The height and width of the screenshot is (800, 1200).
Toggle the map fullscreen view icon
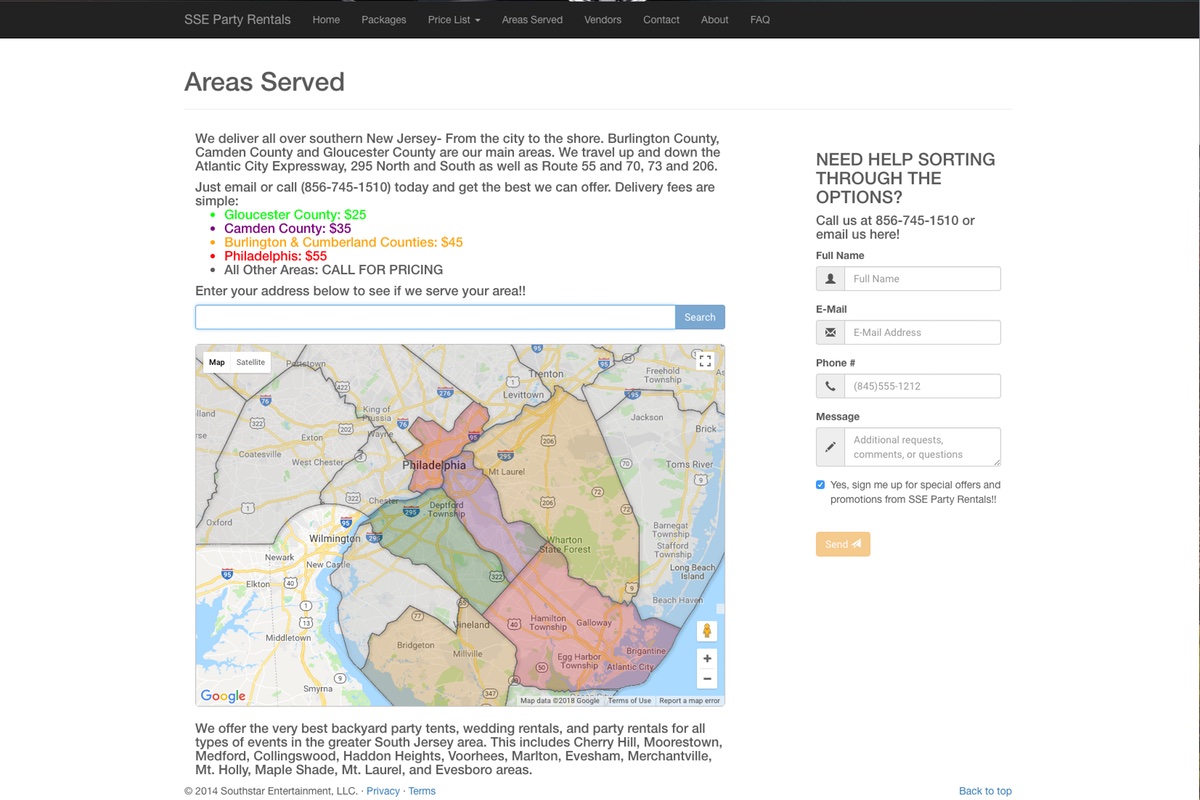click(x=705, y=361)
